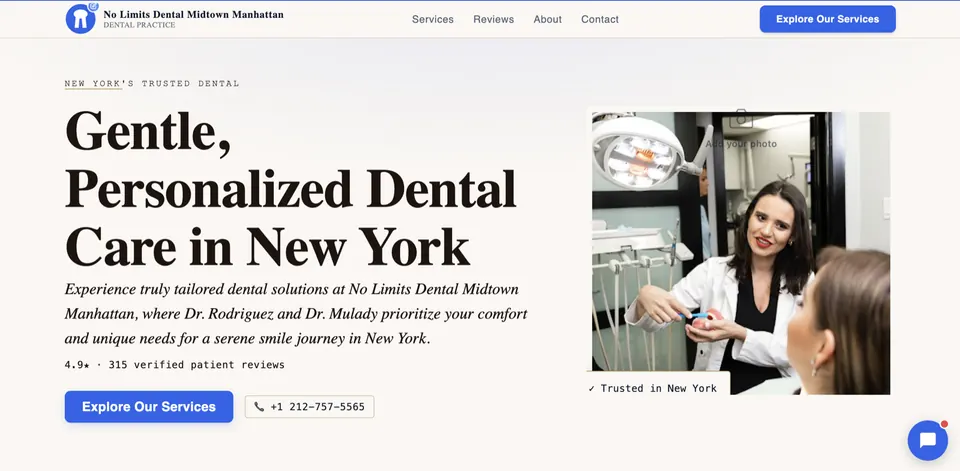The image size is (960, 471).
Task: Click the DENTAL PRACTICE subtitle
Action: (x=139, y=25)
